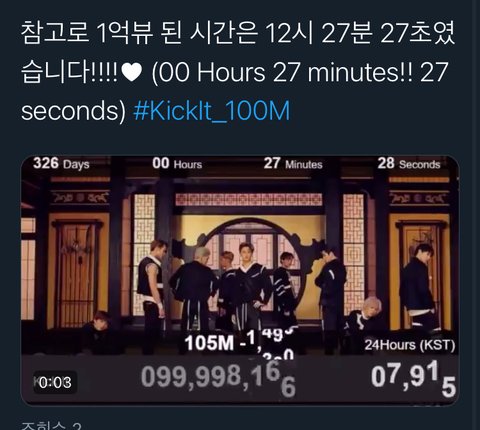Screen dimensions: 480x430
Task: Click the 07,915 24-hour counter
Action: [413, 378]
